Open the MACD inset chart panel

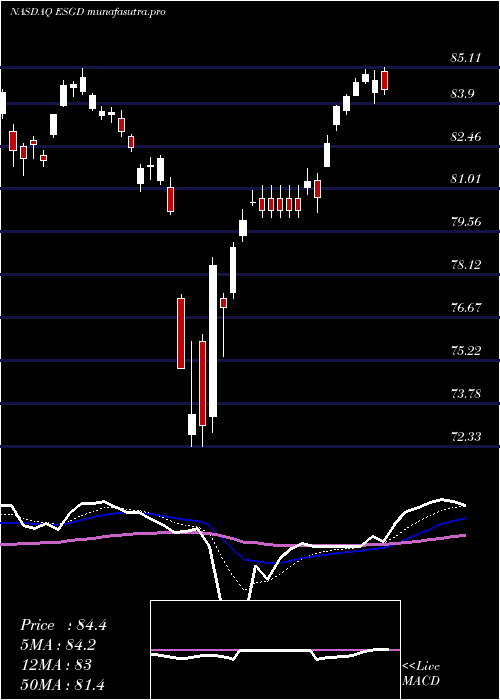pyautogui.click(x=275, y=650)
